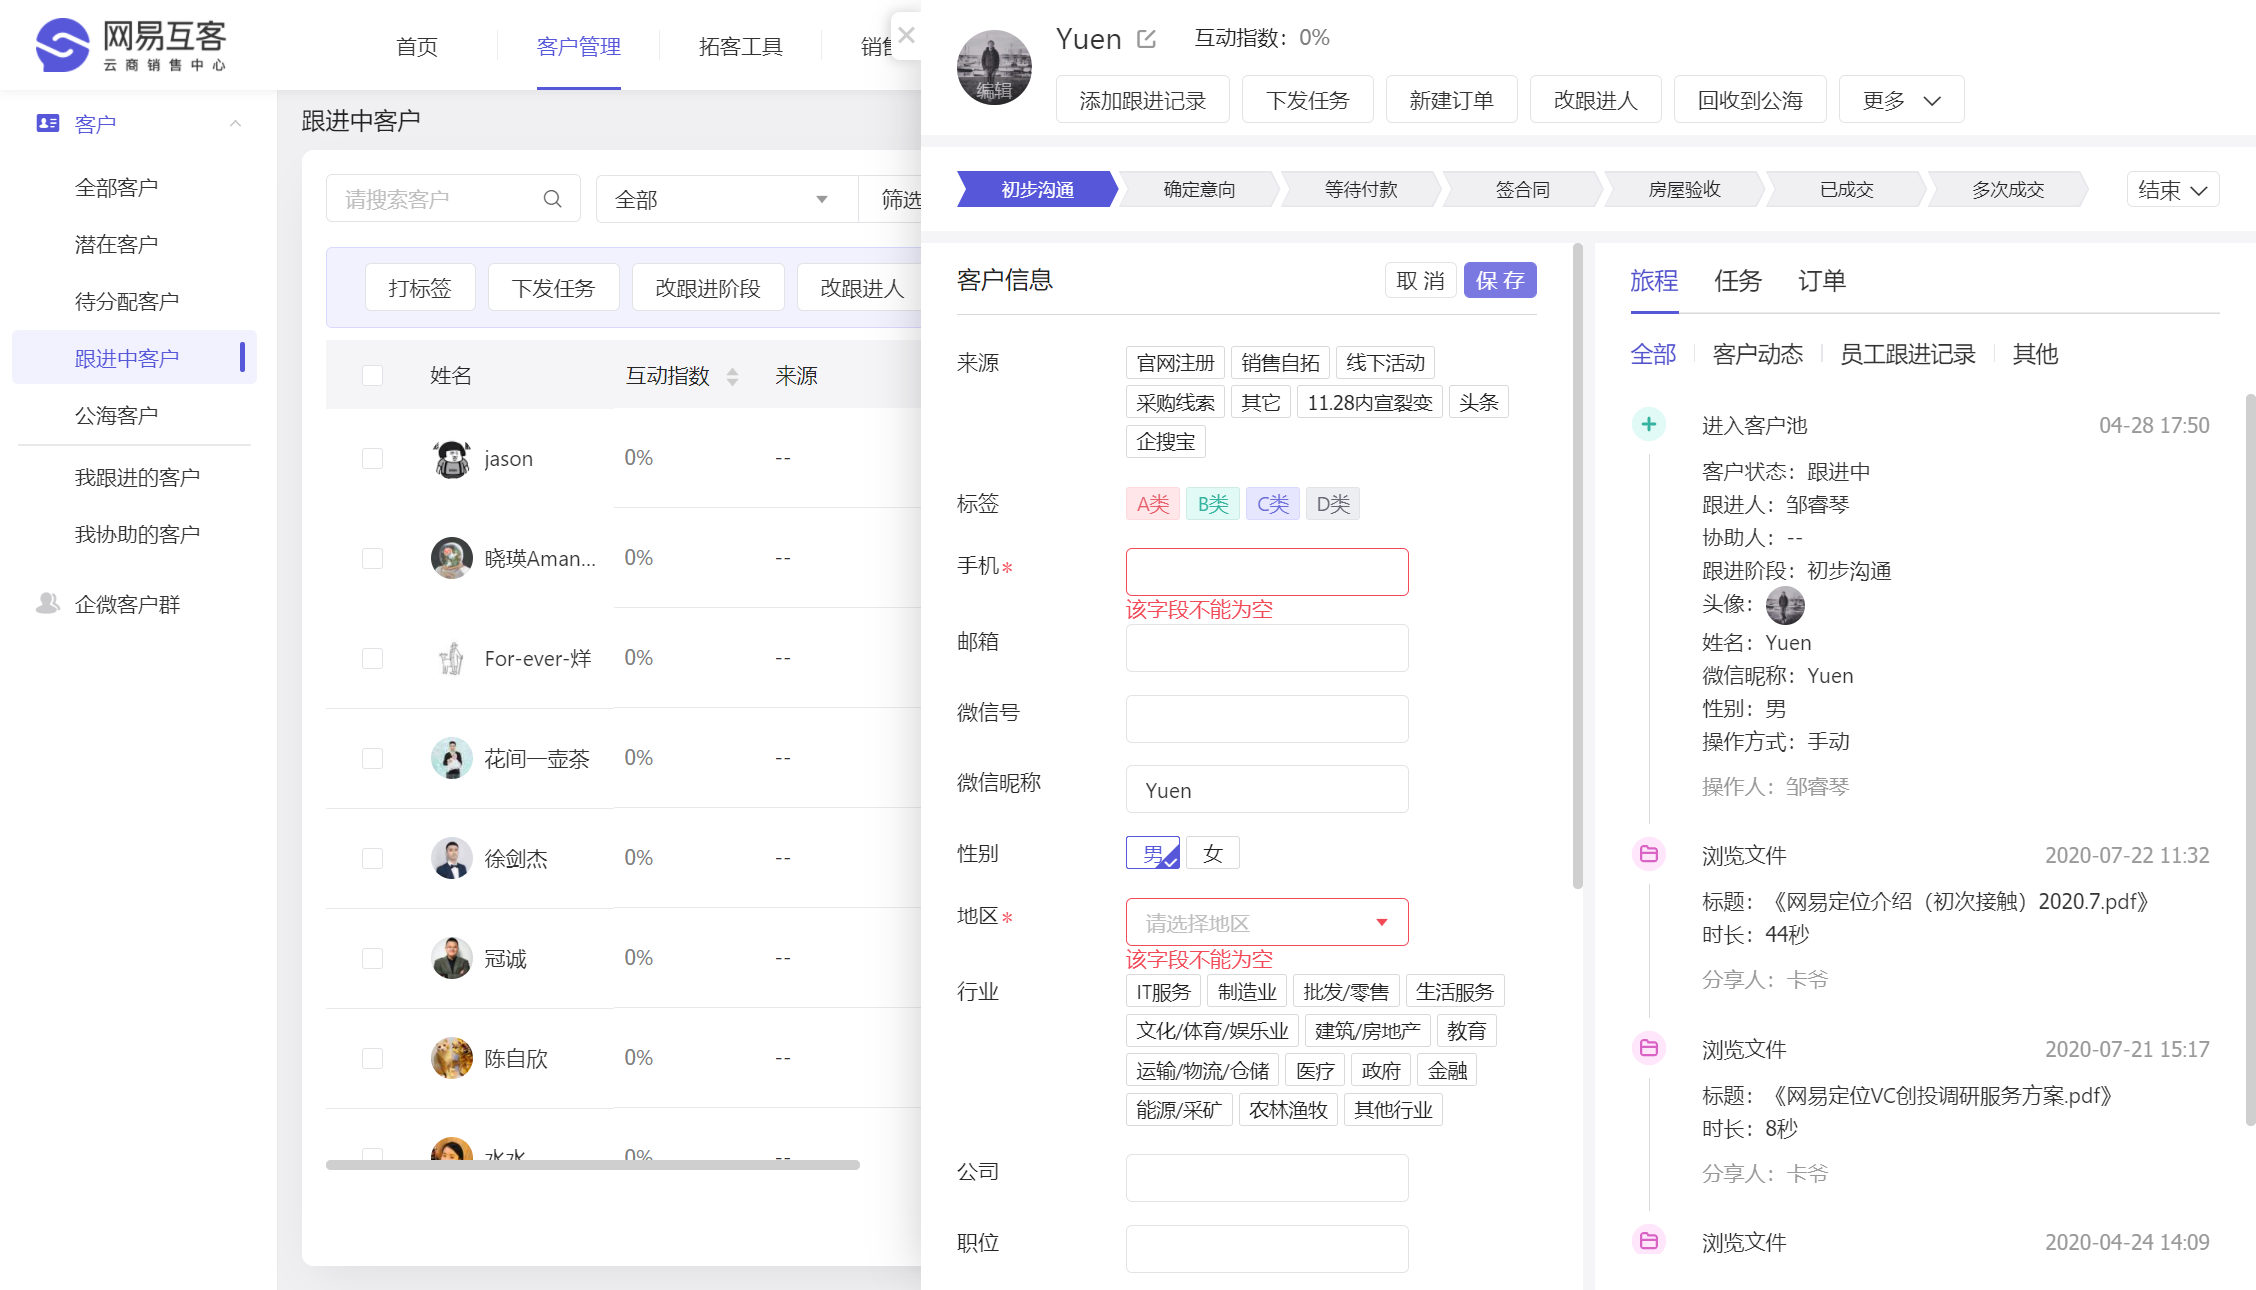Close the customer detail panel with X
Viewport: 2256px width, 1290px height.
point(906,35)
